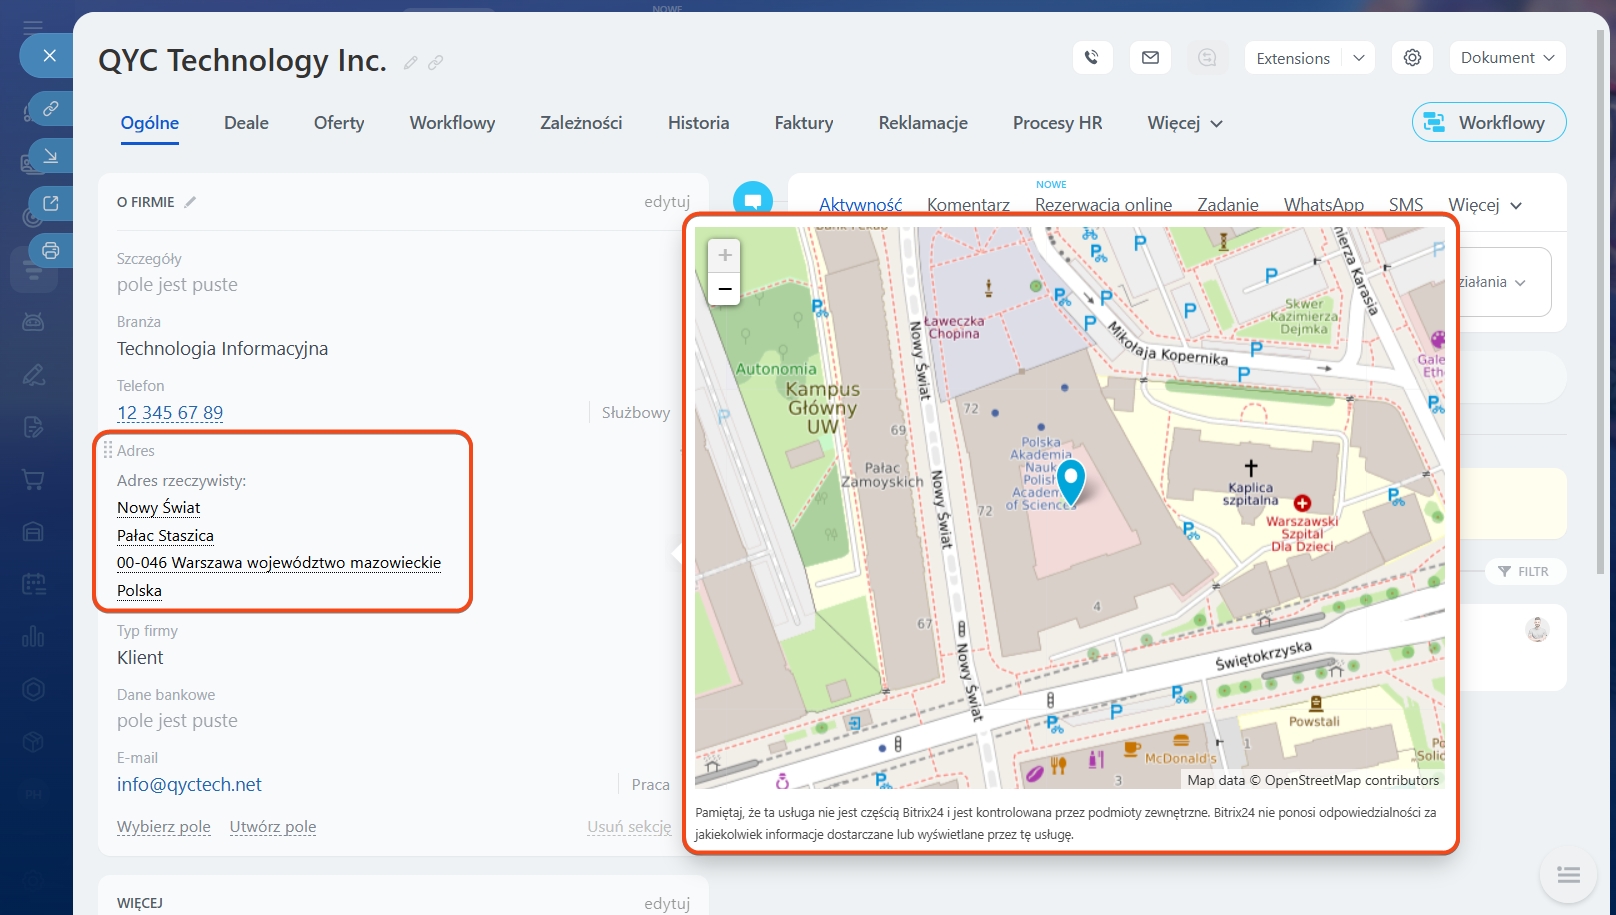Open the Dokument dropdown menu
Image resolution: width=1616 pixels, height=915 pixels.
coord(1507,58)
